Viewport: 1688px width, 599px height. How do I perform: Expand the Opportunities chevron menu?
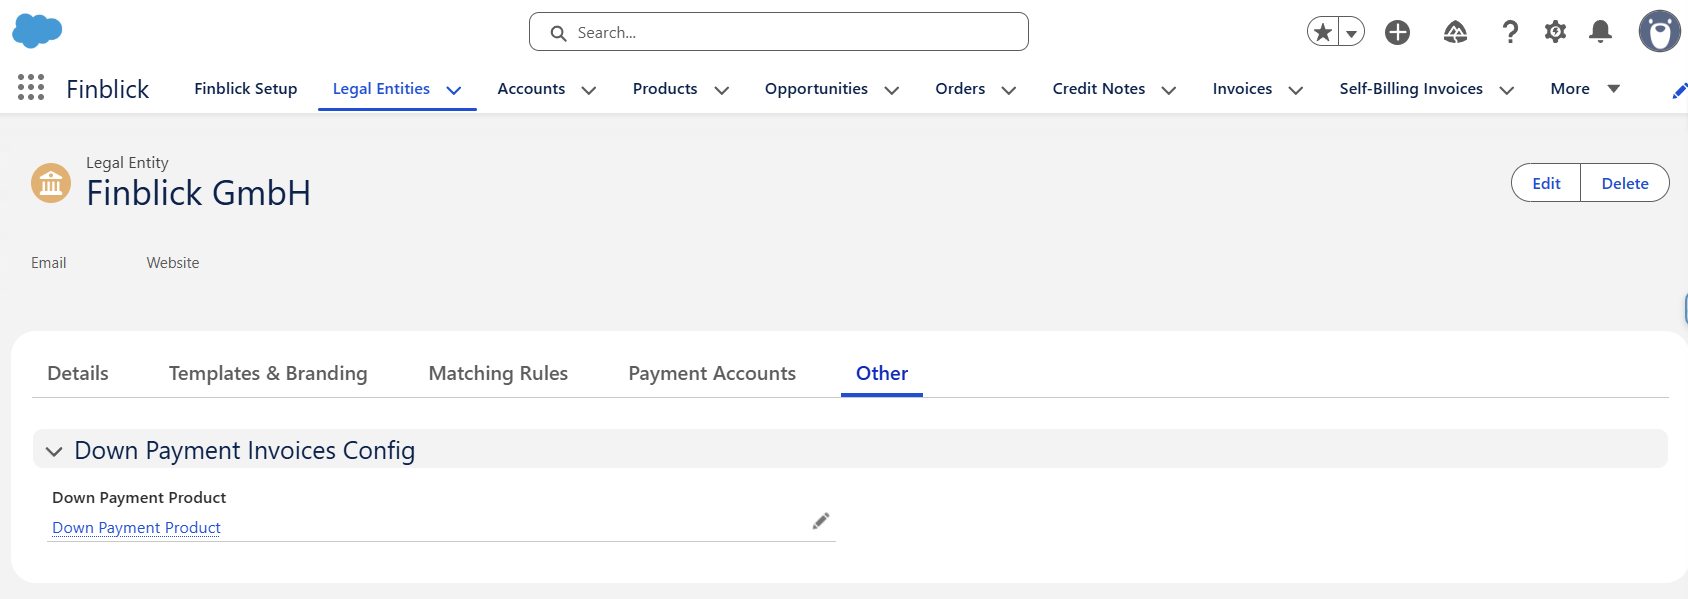coord(892,90)
